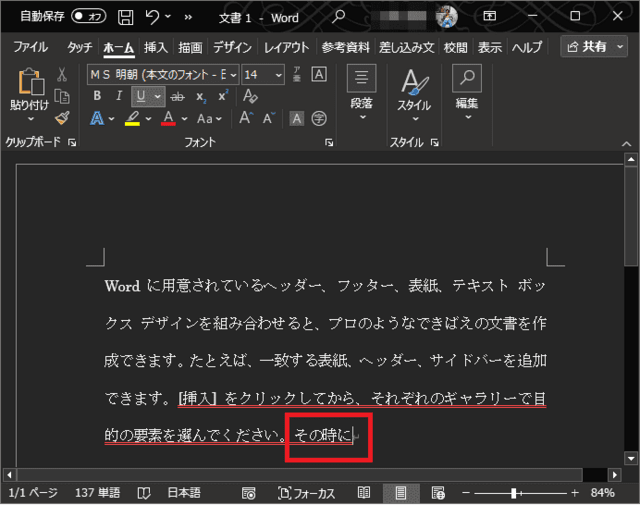The width and height of the screenshot is (640, 505).
Task: Click the zoom slider in status bar
Action: pyautogui.click(x=514, y=493)
